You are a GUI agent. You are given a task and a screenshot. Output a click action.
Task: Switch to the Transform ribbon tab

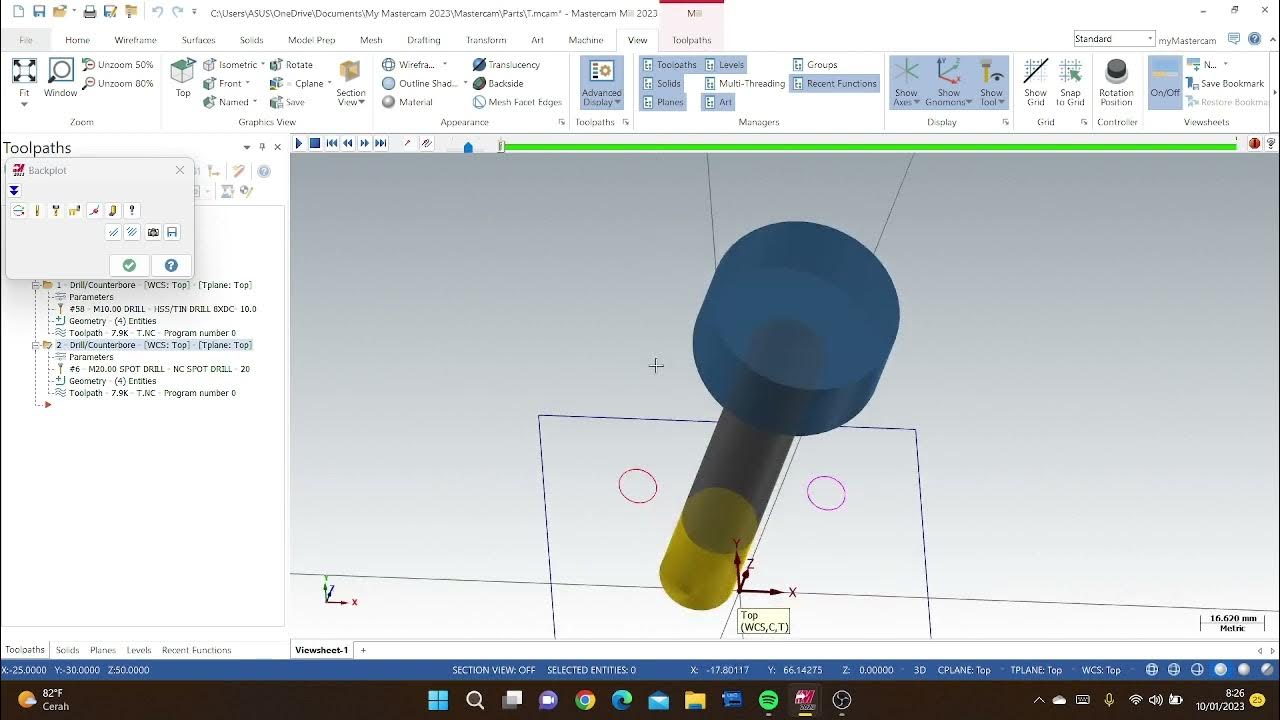point(486,40)
